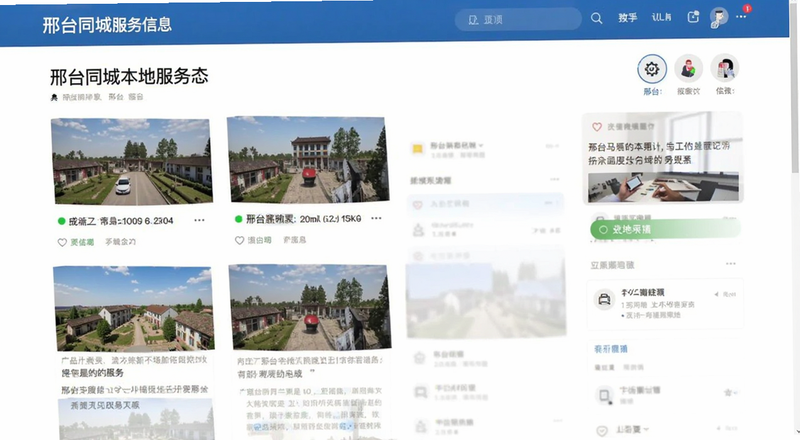Open three-dot menu beside middle section heading
Screen dimensions: 800x440
pyautogui.click(x=555, y=179)
